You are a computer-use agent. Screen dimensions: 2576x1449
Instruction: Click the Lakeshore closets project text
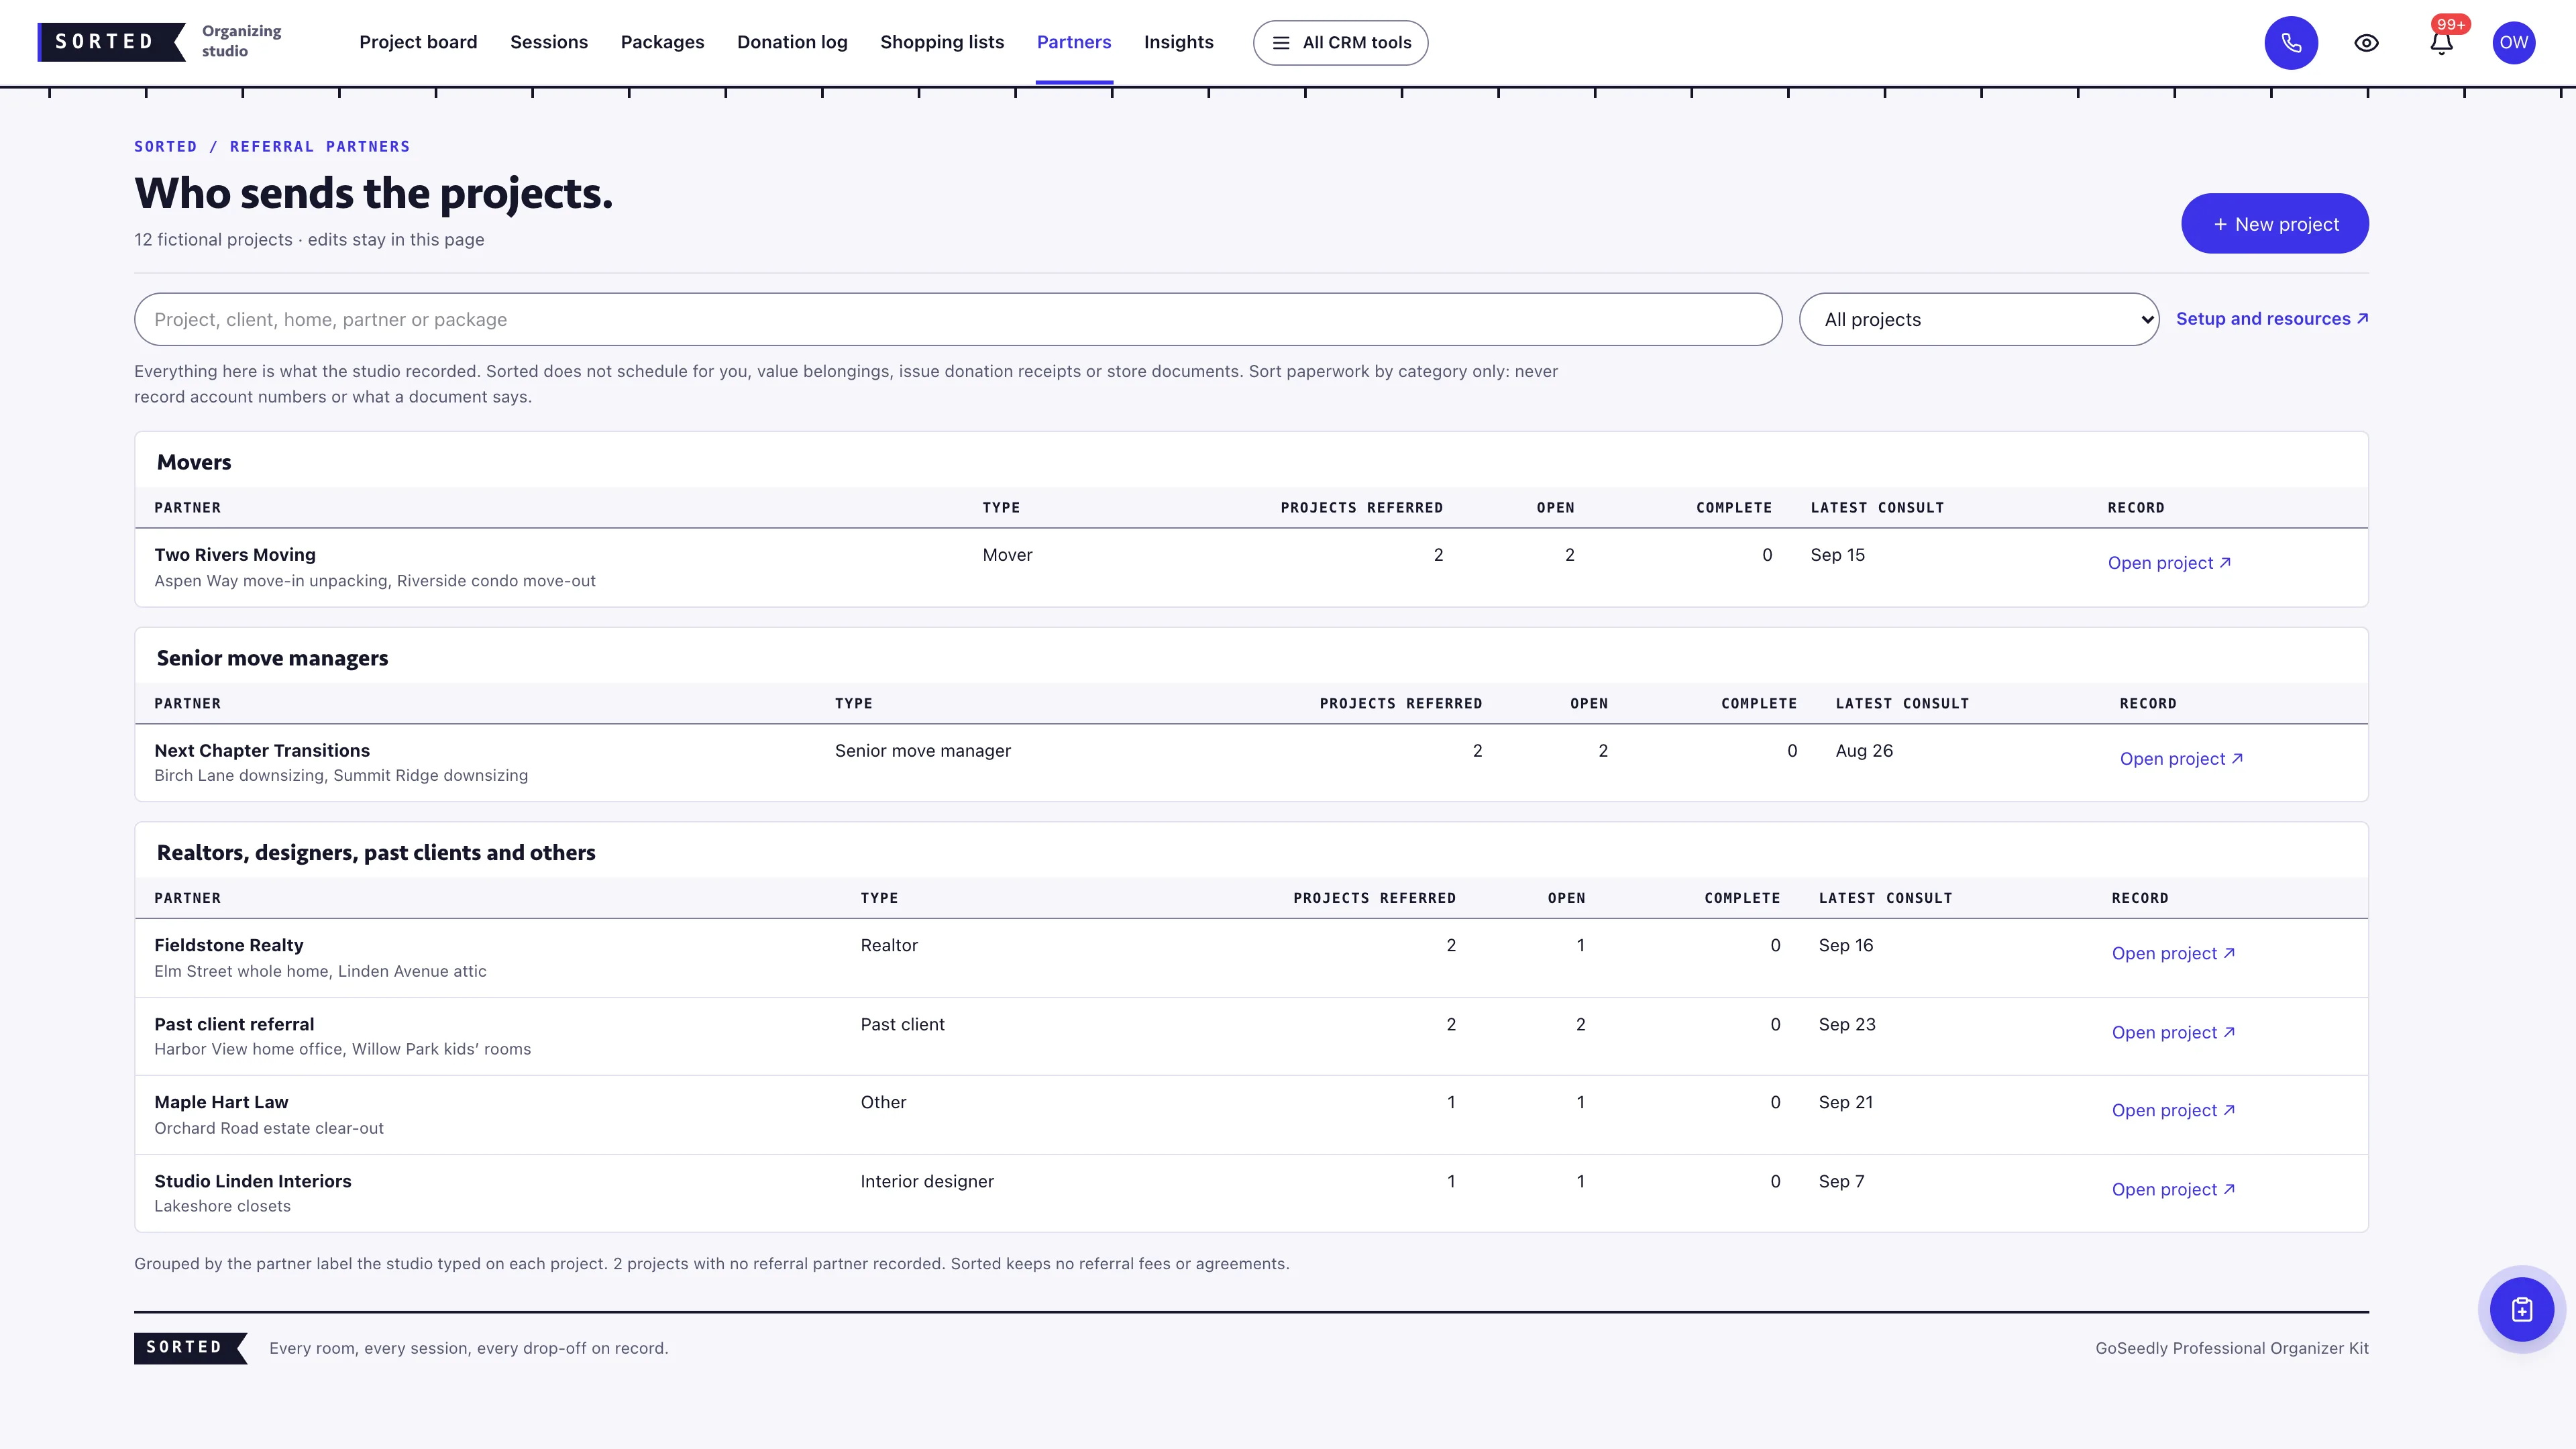pos(222,1206)
